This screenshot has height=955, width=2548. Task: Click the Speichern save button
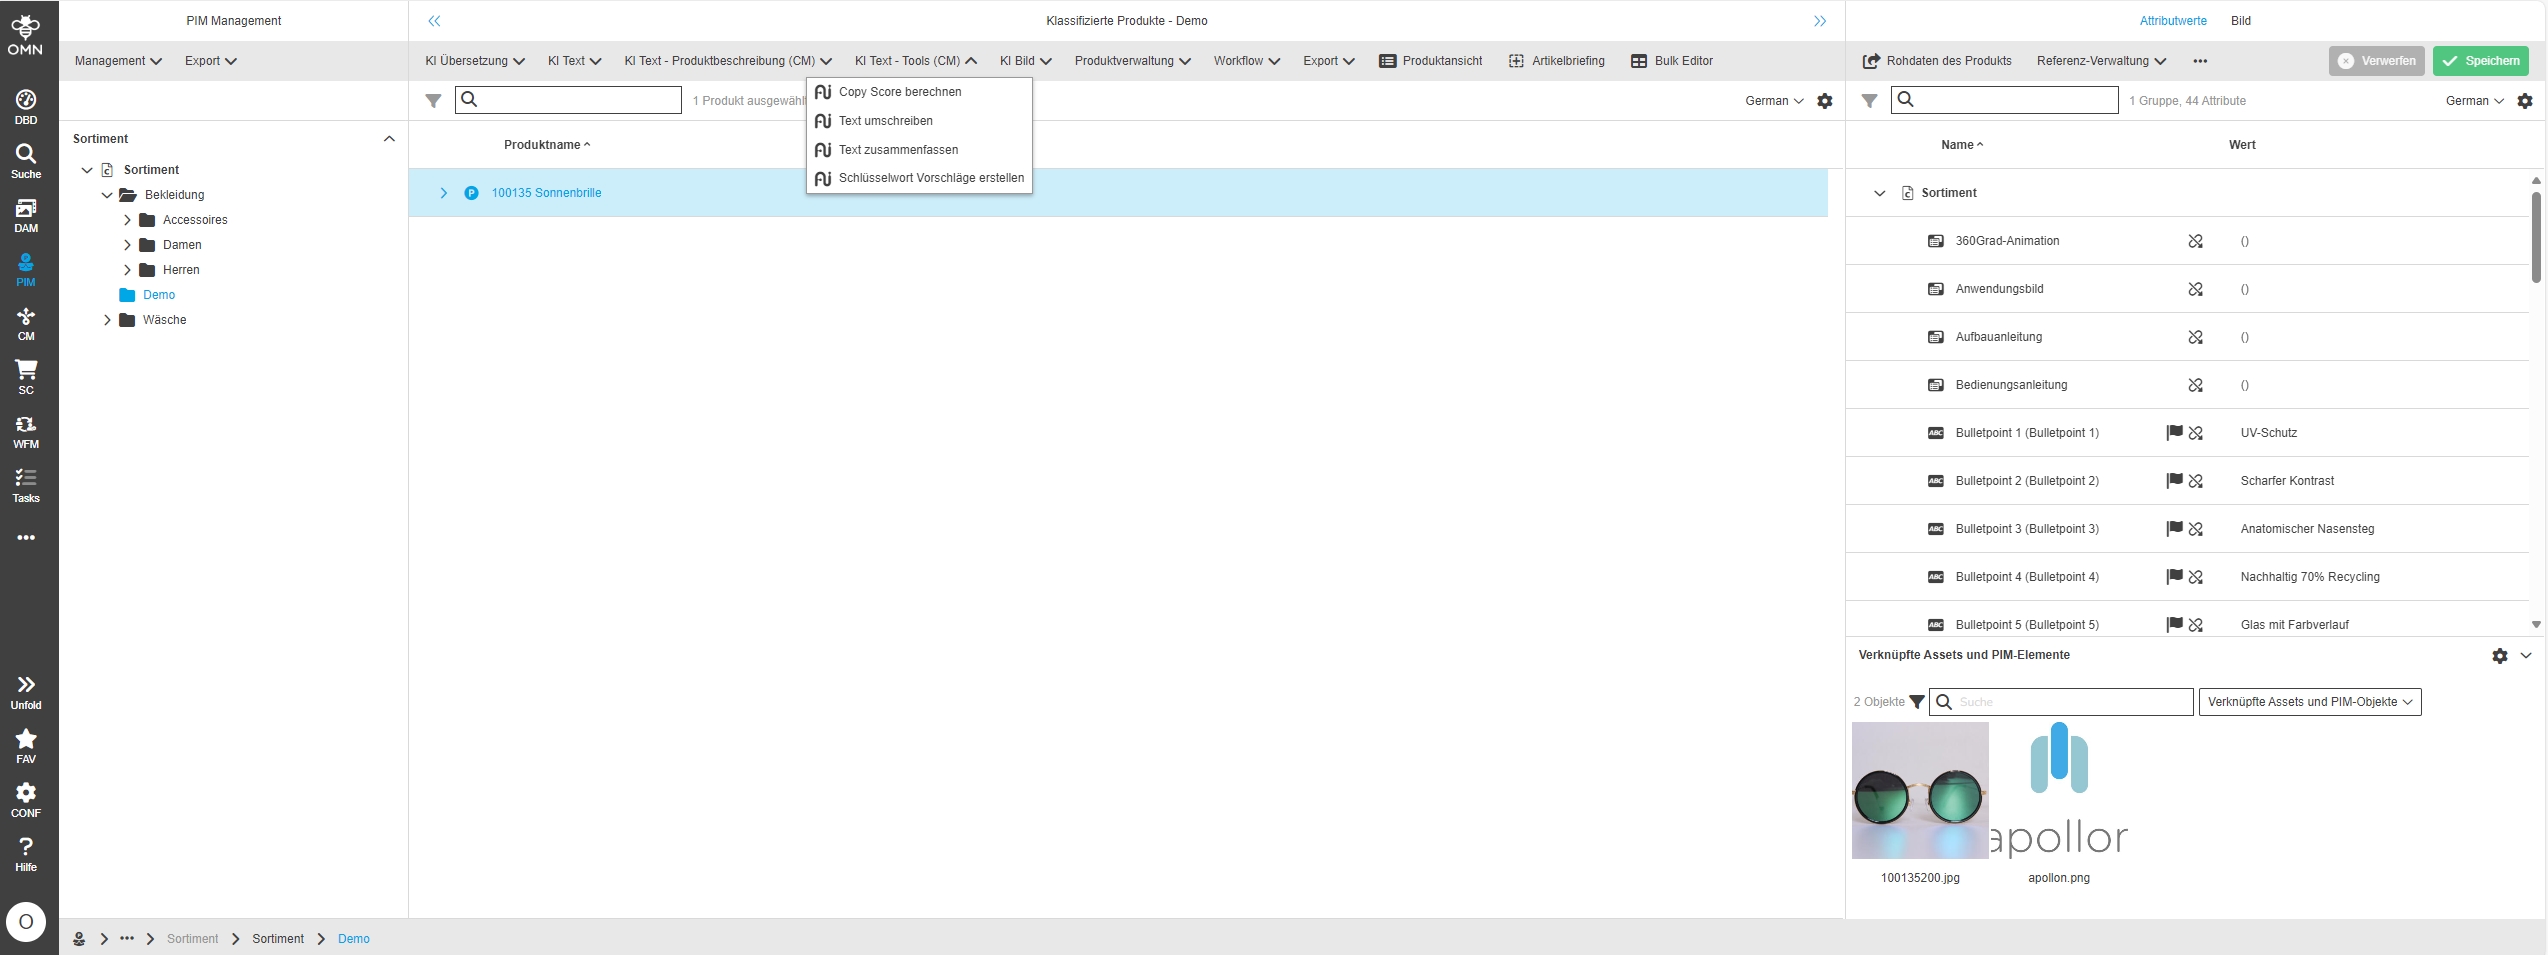pos(2481,61)
